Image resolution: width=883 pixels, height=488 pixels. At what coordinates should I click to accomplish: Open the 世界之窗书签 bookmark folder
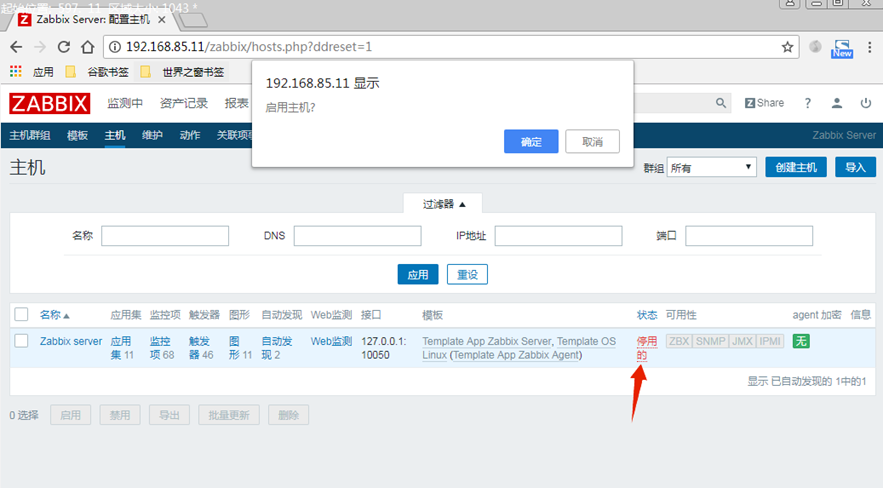(182, 71)
